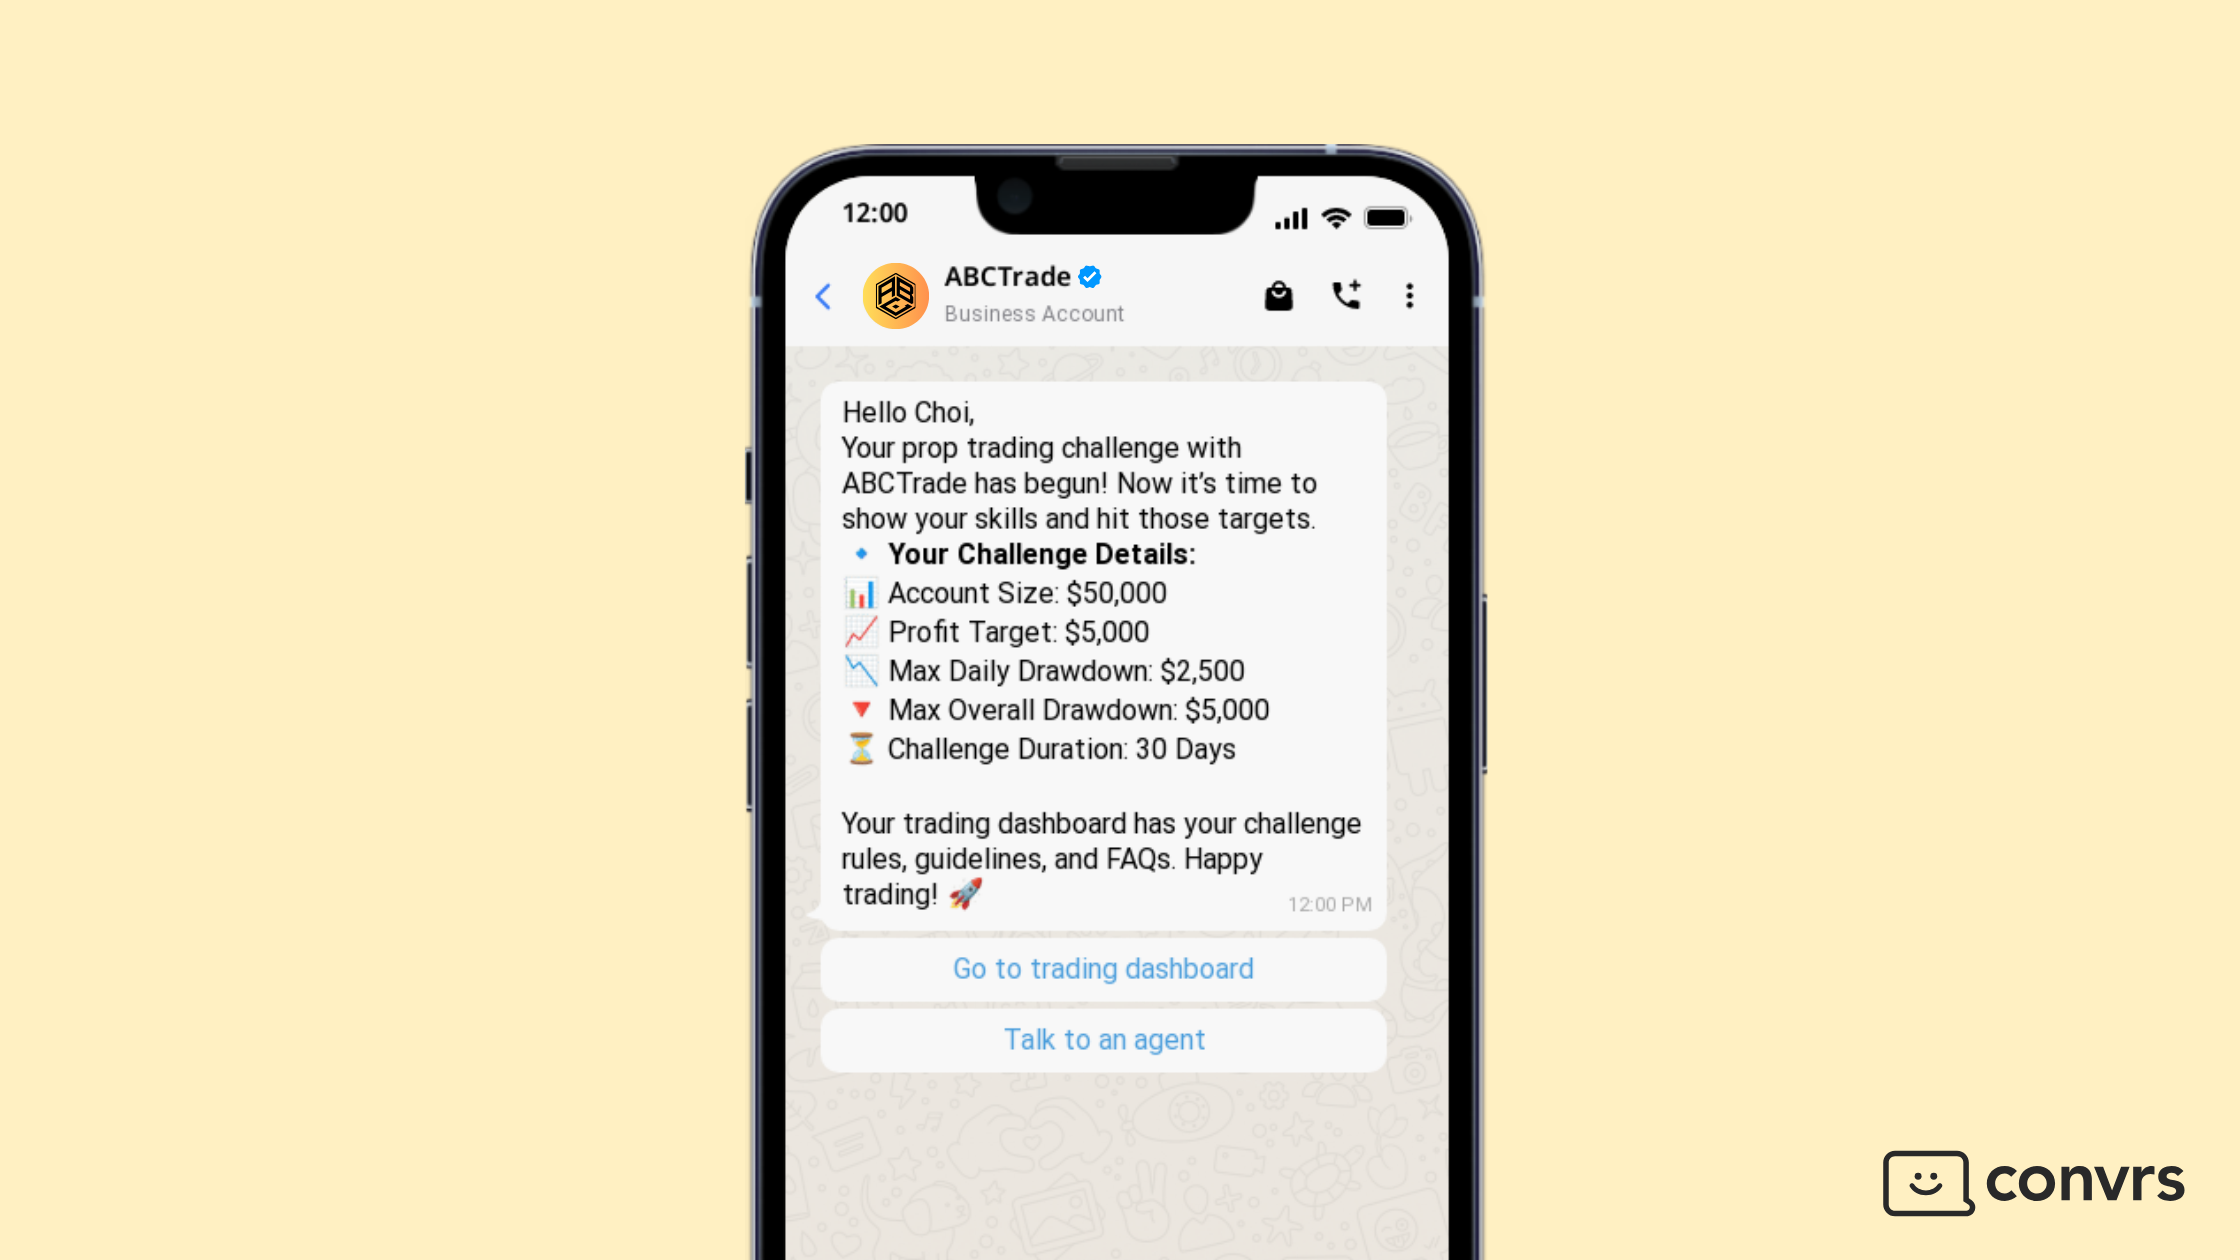Tap the ABCTrade verified badge icon
The width and height of the screenshot is (2240, 1260).
pos(1088,277)
